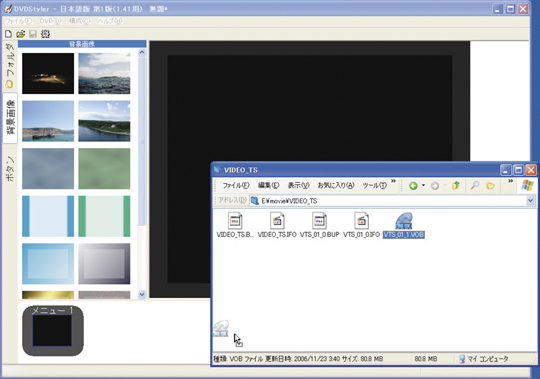Screen dimensions: 540x379
Task: Open the Back button history dropdown arrow
Action: (424, 186)
